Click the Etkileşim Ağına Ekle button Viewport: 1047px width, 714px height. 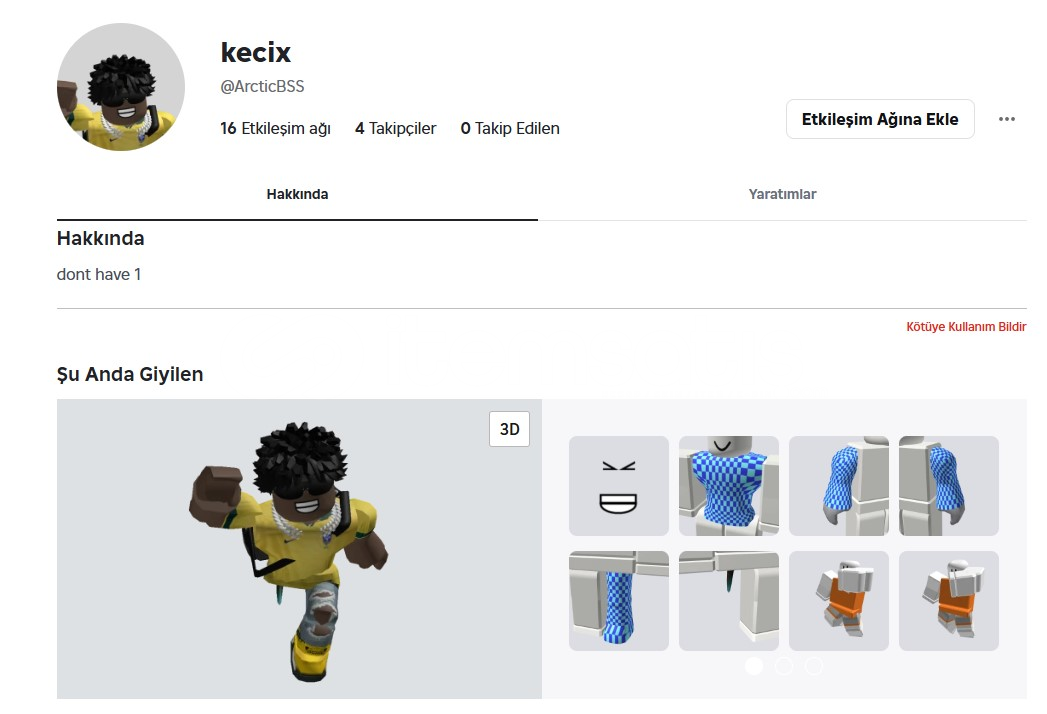tap(880, 119)
